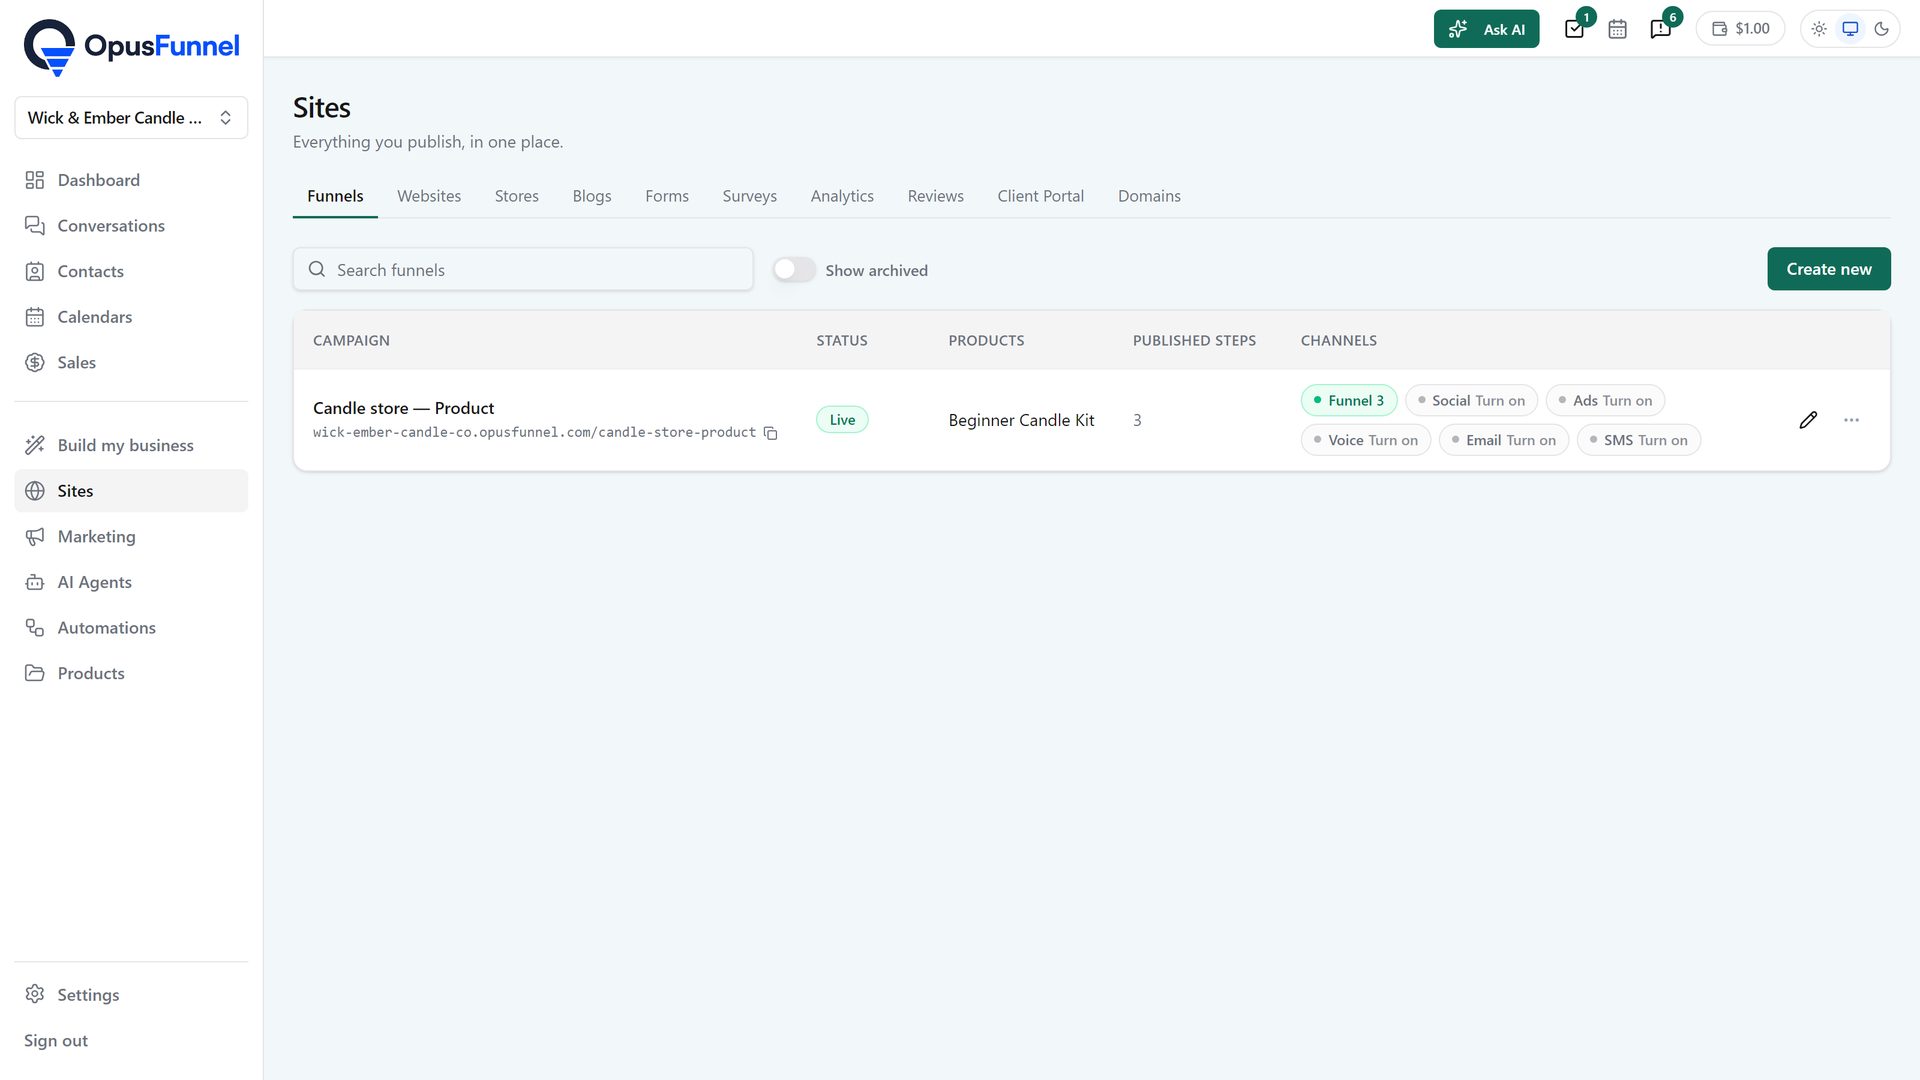
Task: Switch to the Funnels tab
Action: point(335,196)
